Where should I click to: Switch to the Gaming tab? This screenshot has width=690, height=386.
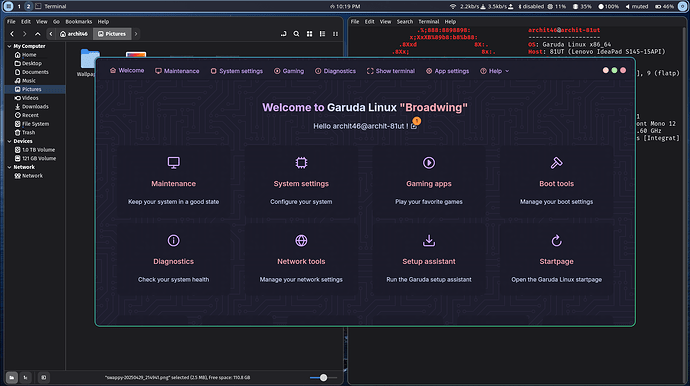289,71
